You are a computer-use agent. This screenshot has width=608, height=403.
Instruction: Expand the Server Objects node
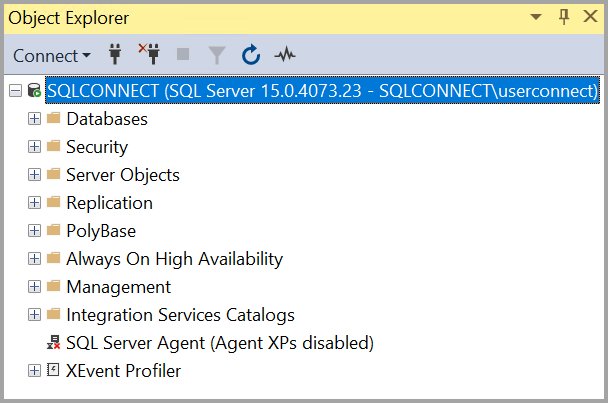(34, 175)
